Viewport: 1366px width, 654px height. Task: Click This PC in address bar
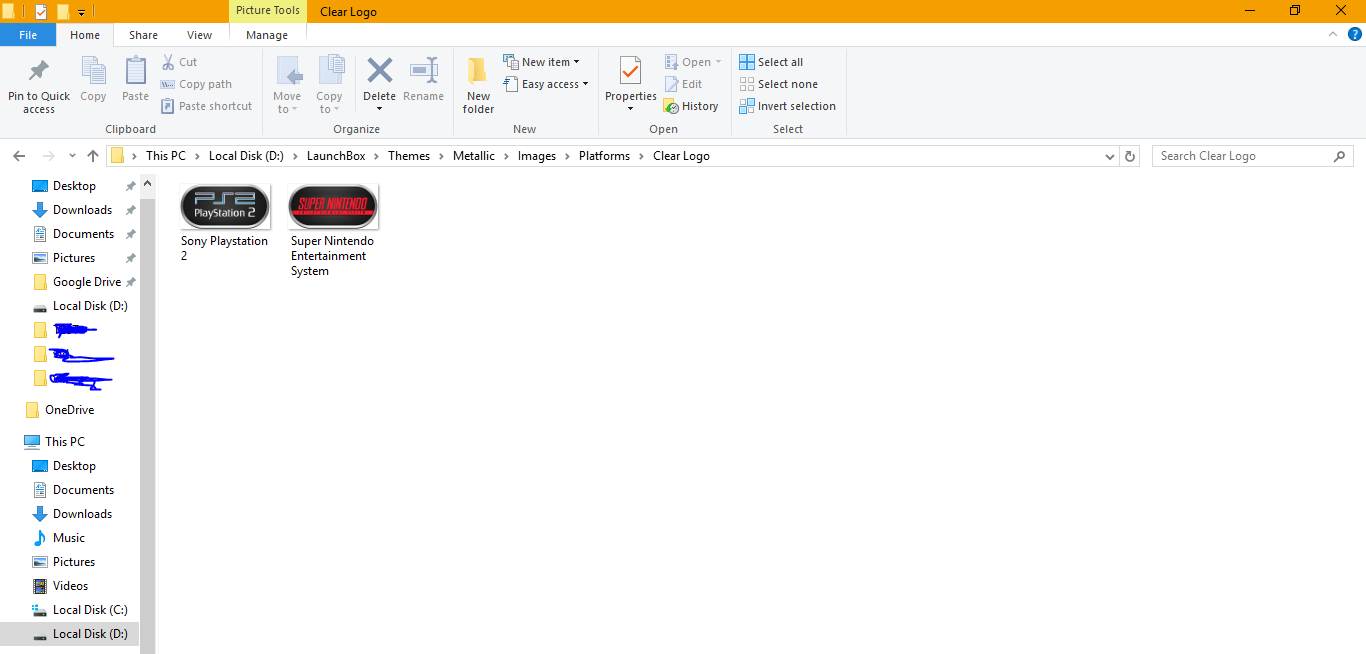(x=166, y=156)
